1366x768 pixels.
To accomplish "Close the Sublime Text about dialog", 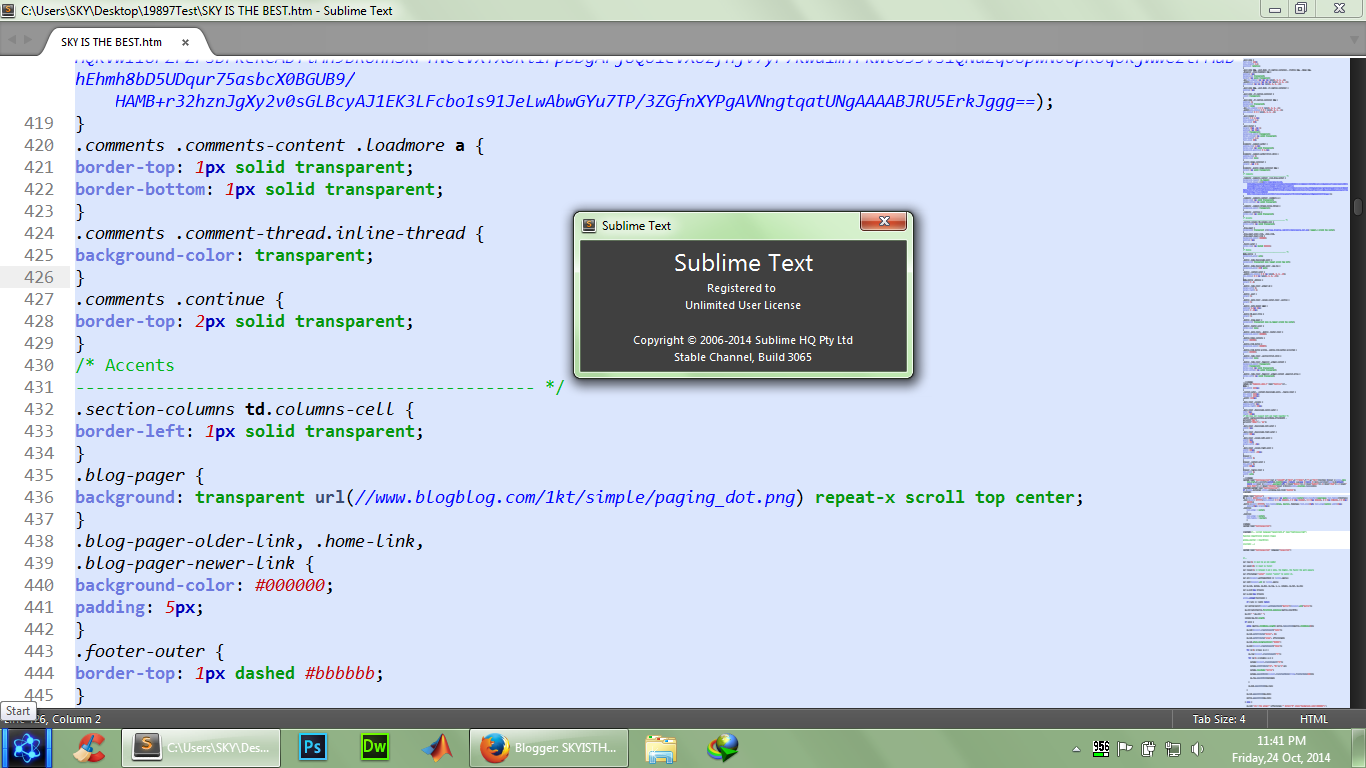I will [884, 222].
